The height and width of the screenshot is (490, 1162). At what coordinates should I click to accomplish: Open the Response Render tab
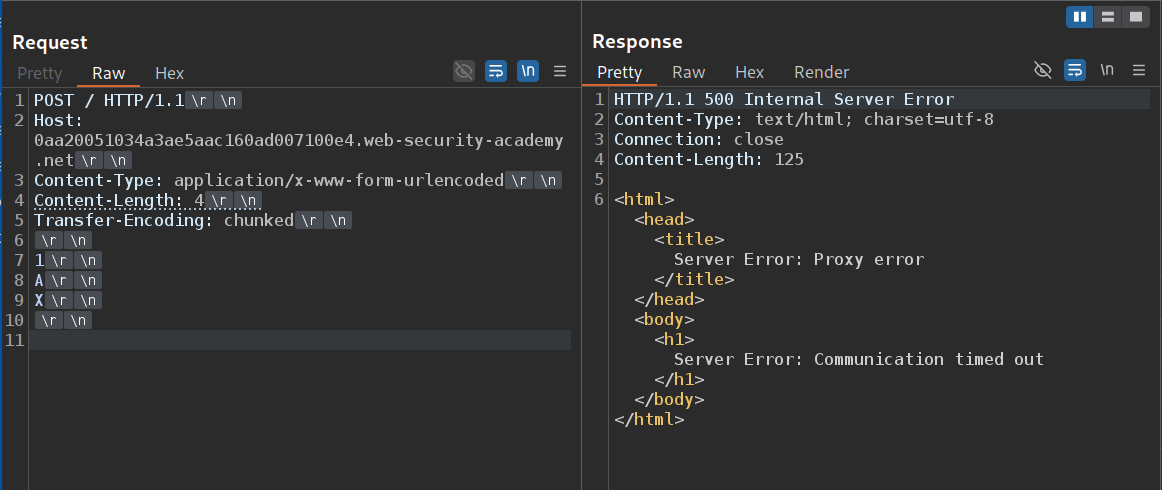point(821,72)
